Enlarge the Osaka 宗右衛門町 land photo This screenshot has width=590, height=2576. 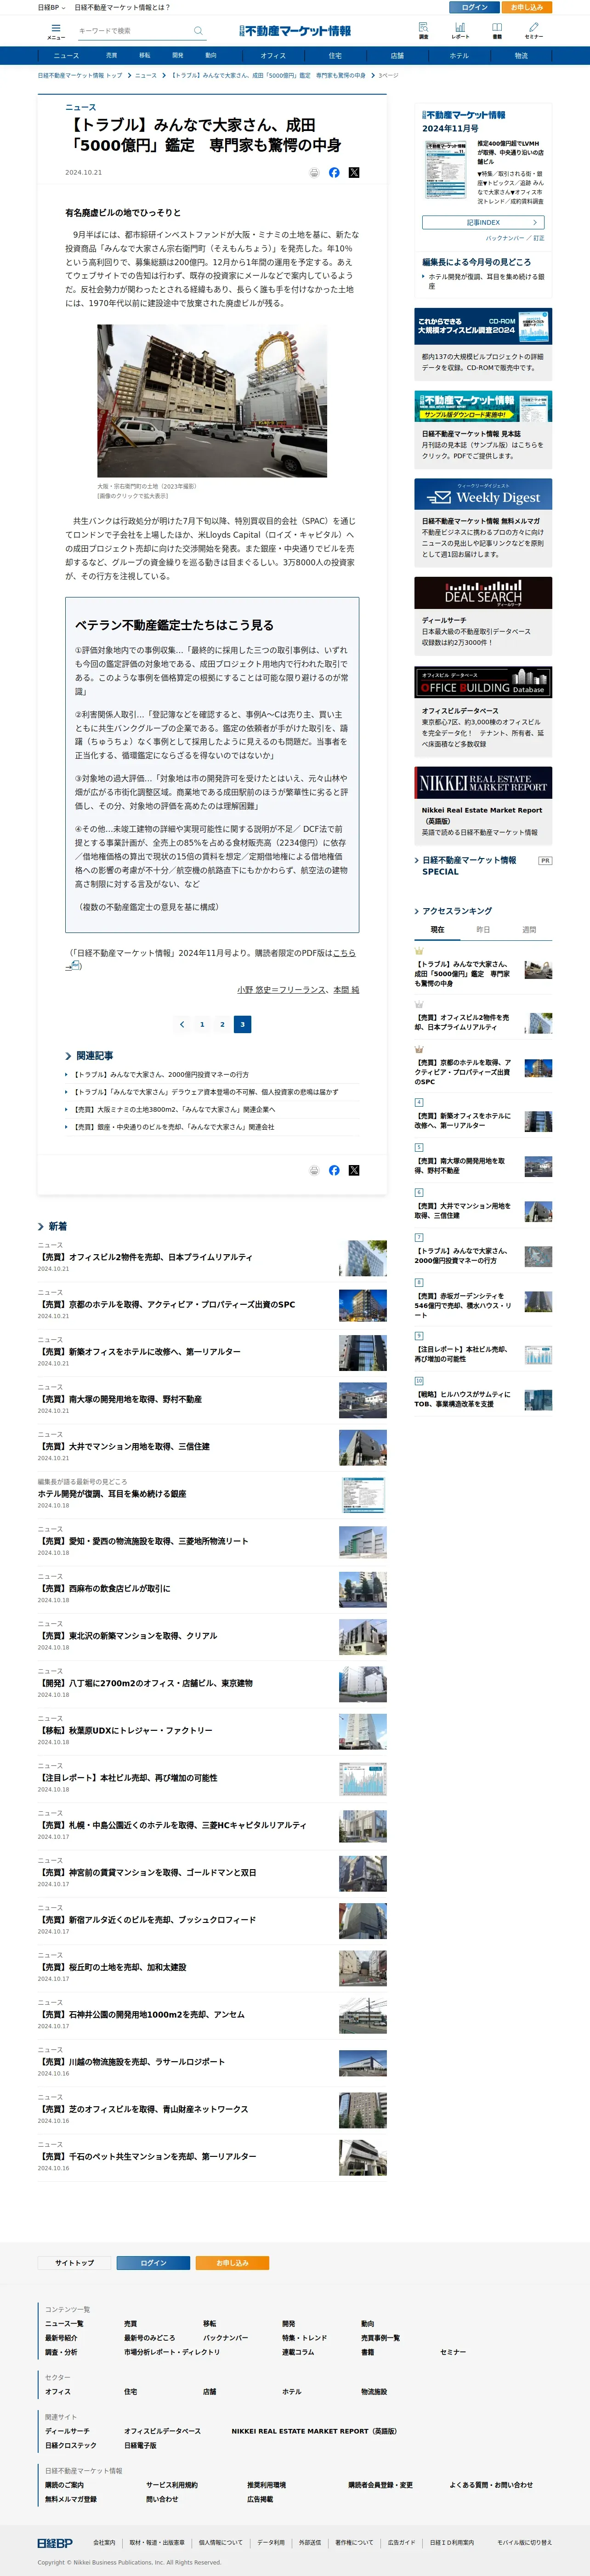coord(212,401)
